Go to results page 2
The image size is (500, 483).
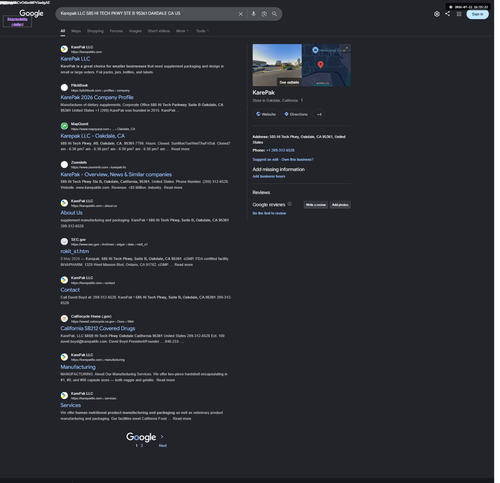[142, 446]
